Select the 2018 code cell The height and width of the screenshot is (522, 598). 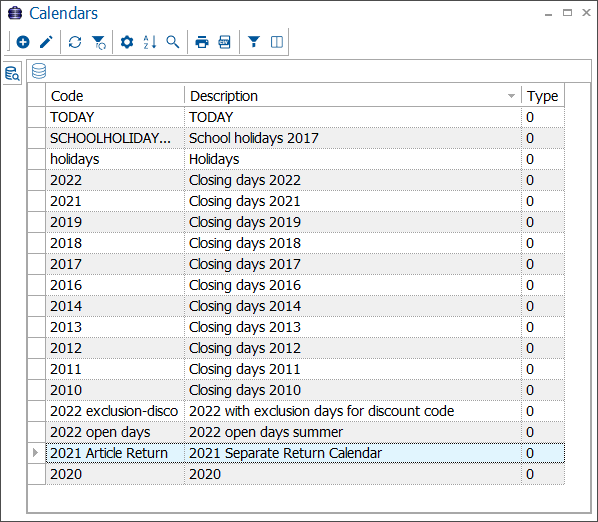tap(115, 243)
